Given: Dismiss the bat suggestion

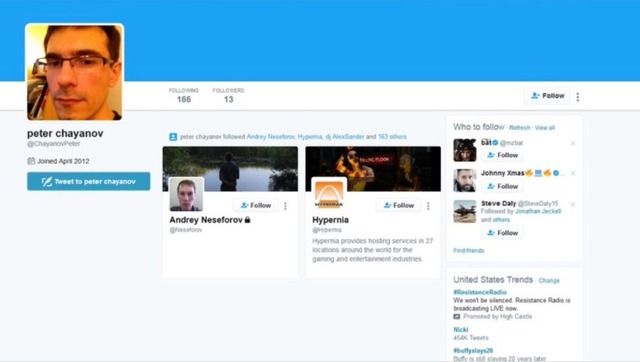Looking at the screenshot, I should [x=573, y=143].
